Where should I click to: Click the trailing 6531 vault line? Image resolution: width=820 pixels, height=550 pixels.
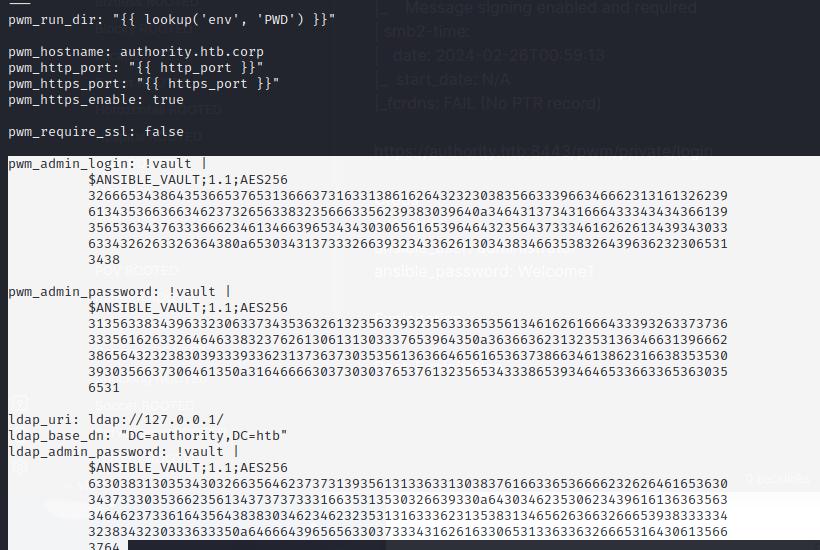click(x=104, y=388)
